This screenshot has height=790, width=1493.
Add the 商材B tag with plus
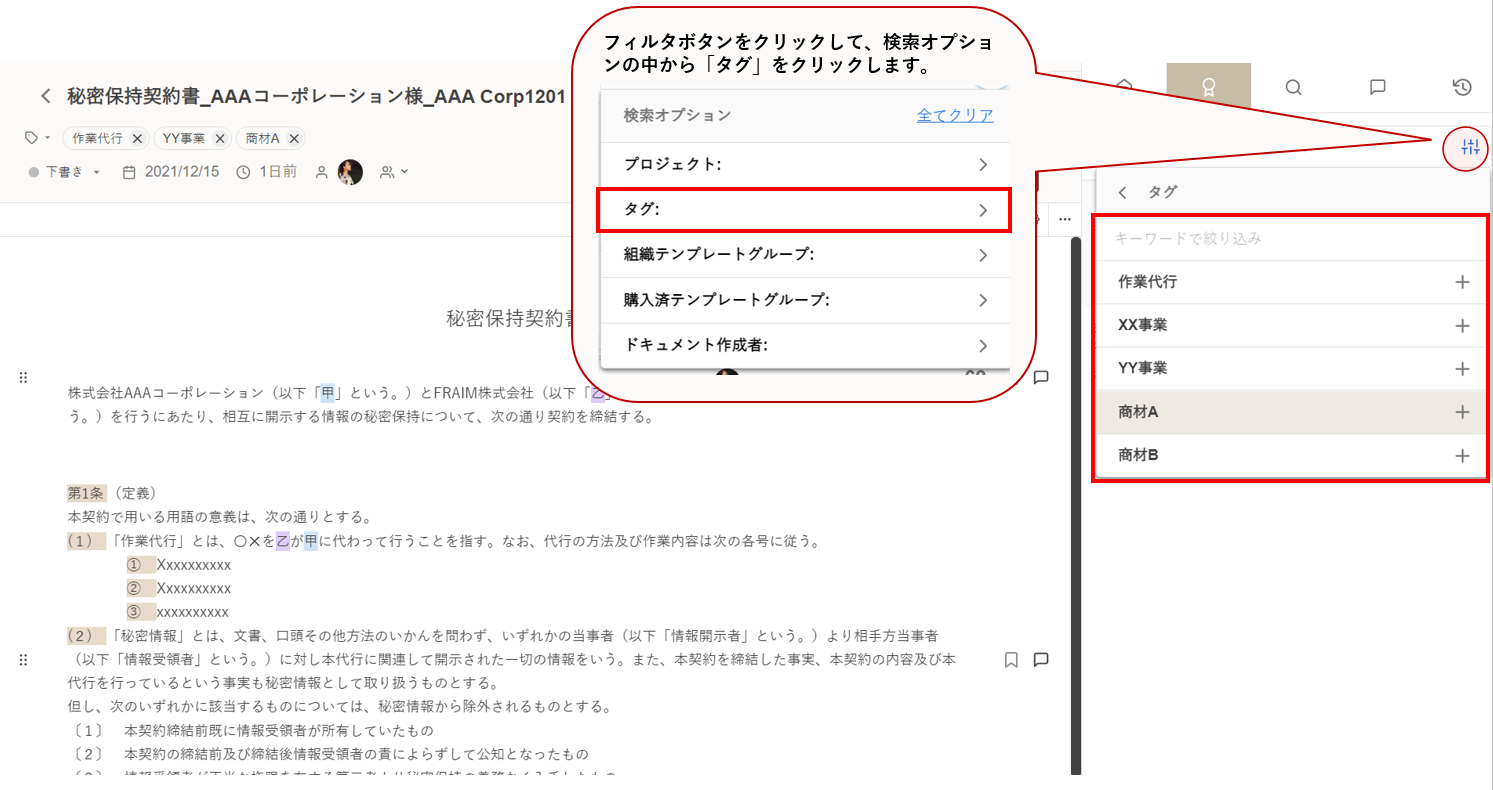coord(1462,456)
